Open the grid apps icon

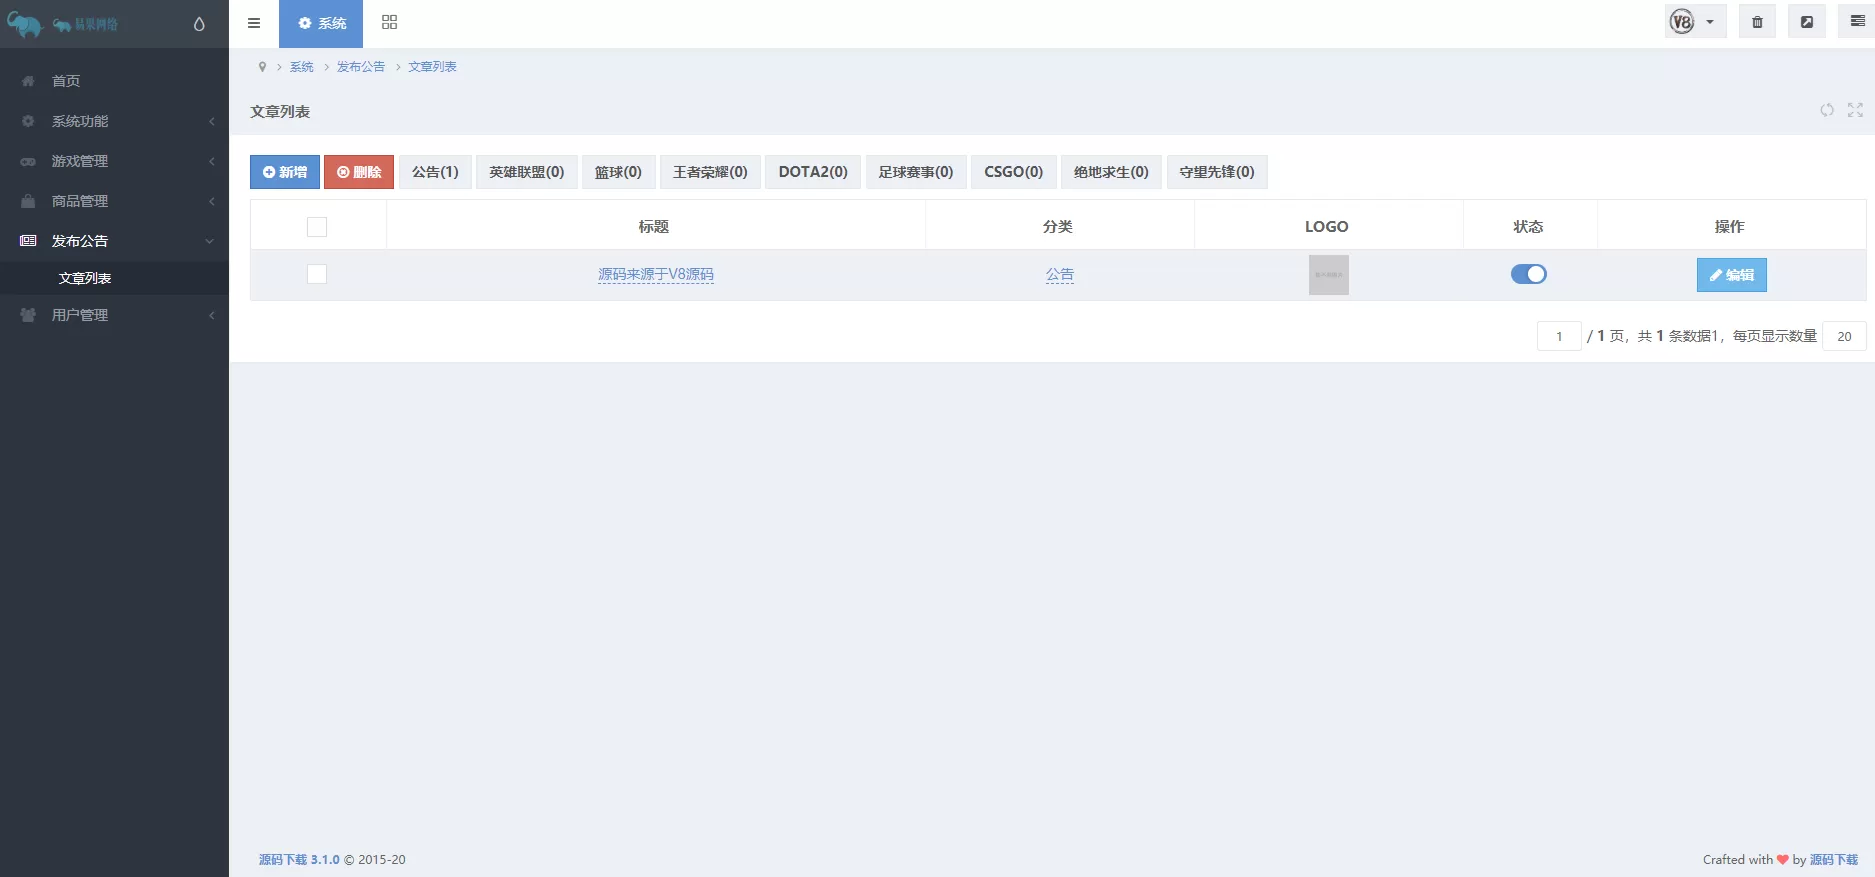click(389, 23)
